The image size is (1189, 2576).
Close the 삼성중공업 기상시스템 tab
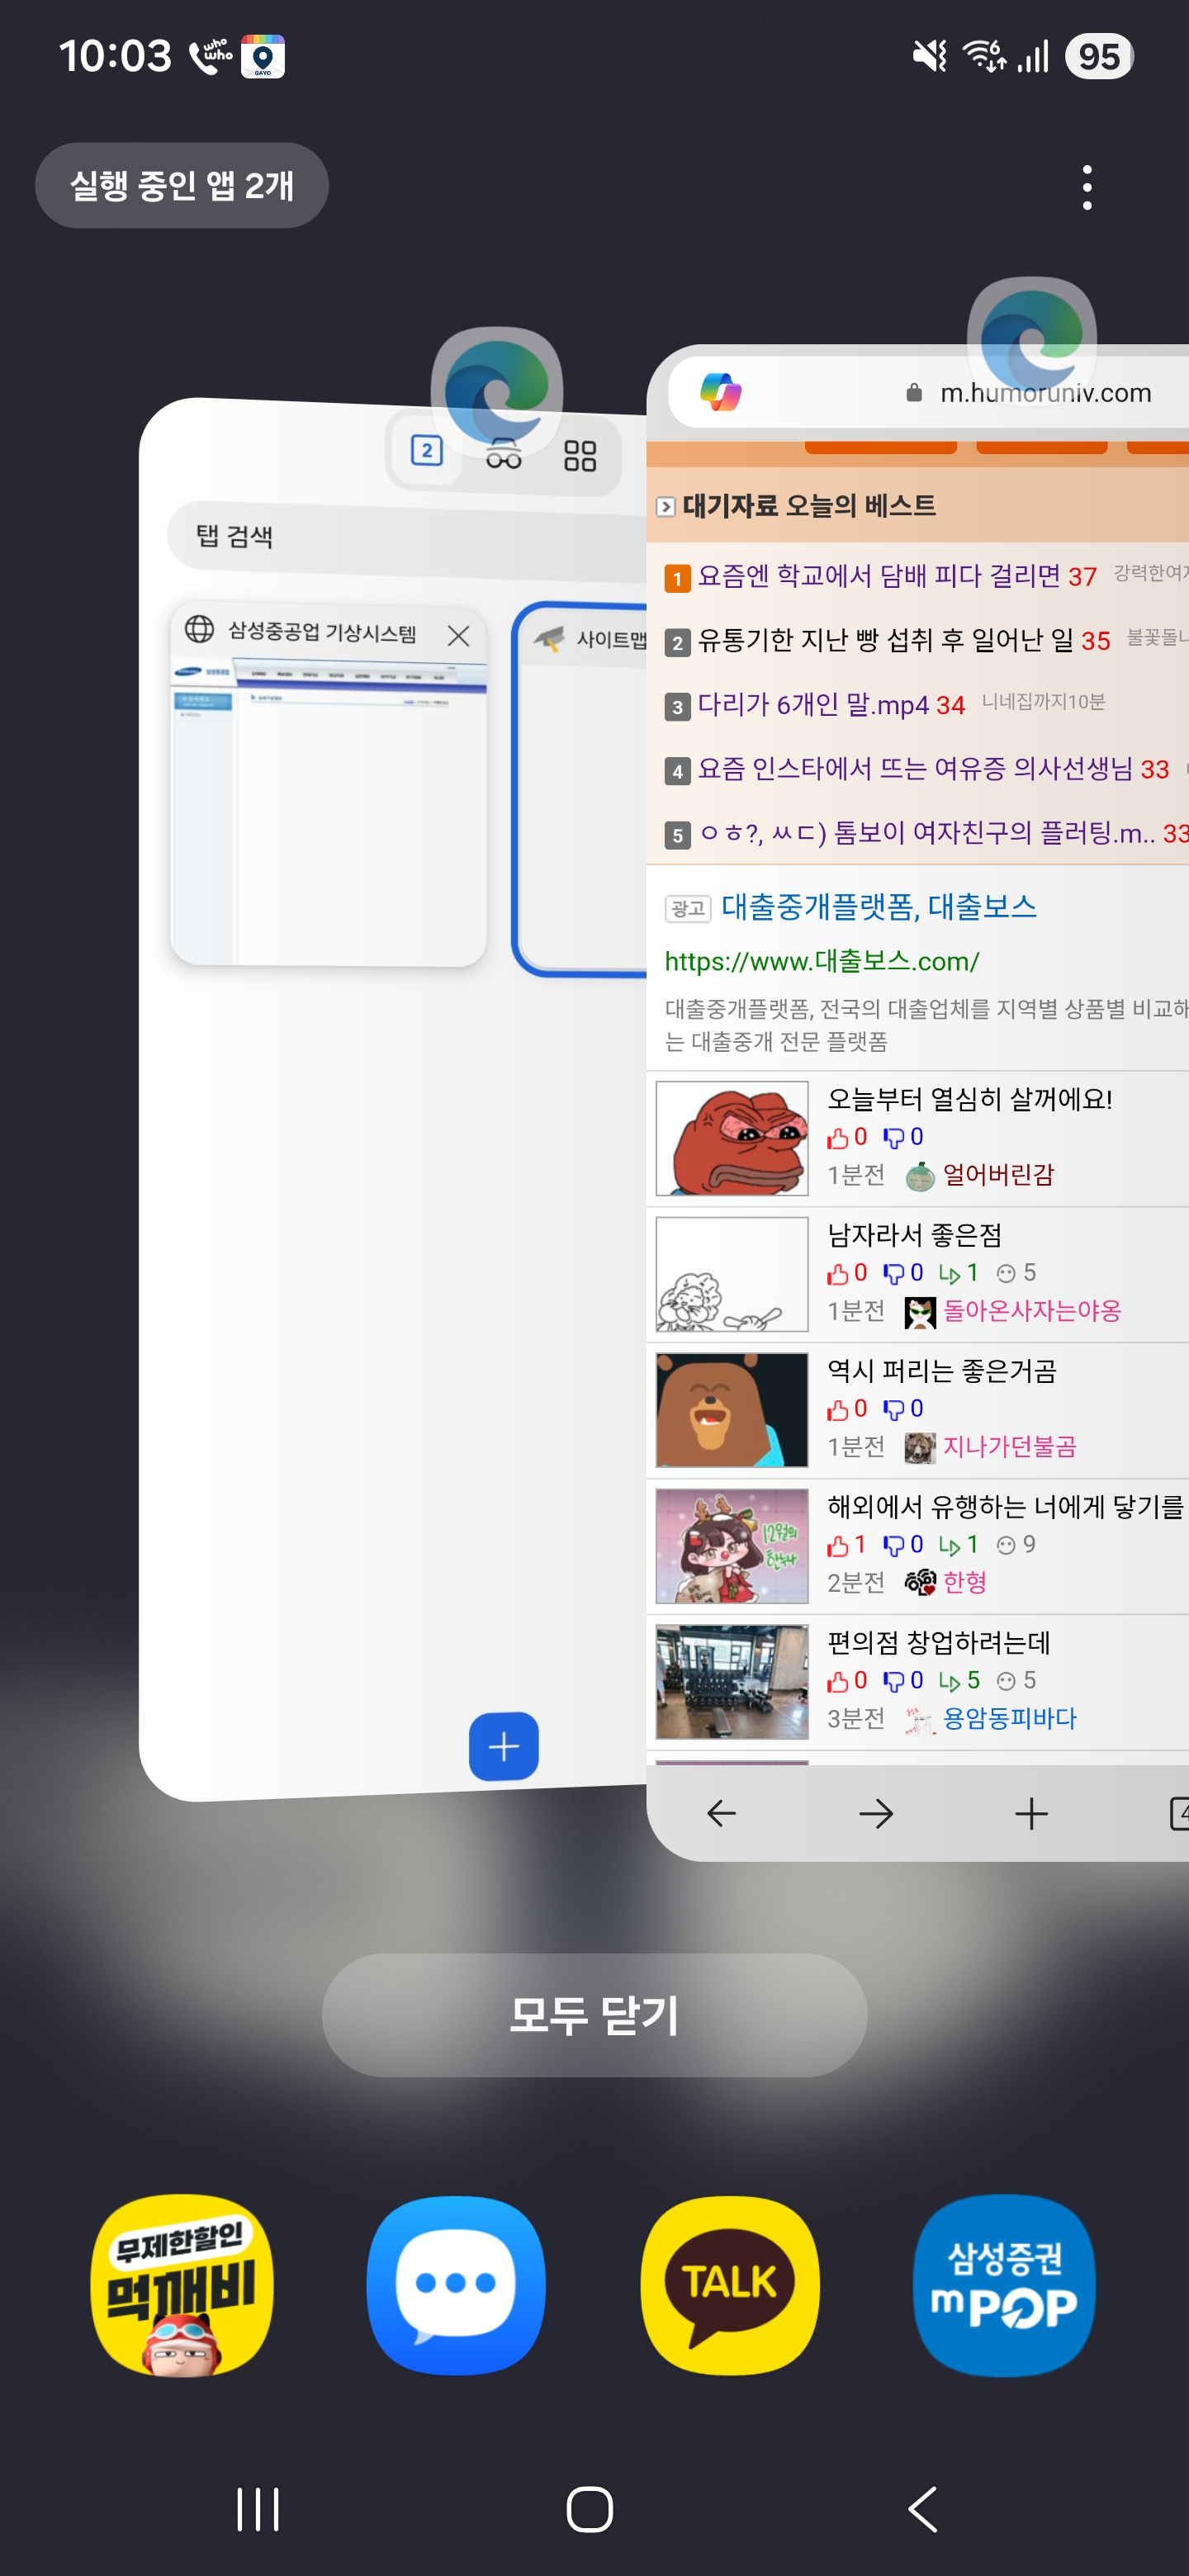tap(458, 635)
